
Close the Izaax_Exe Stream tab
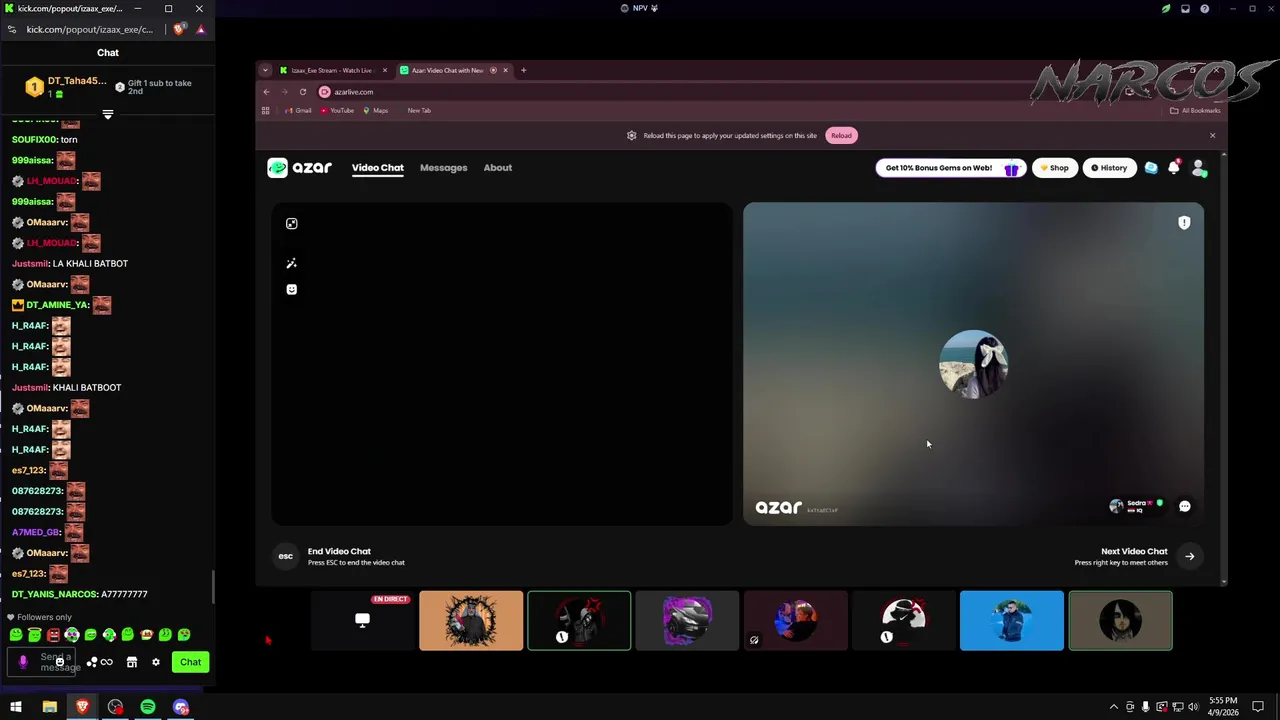pyautogui.click(x=385, y=71)
